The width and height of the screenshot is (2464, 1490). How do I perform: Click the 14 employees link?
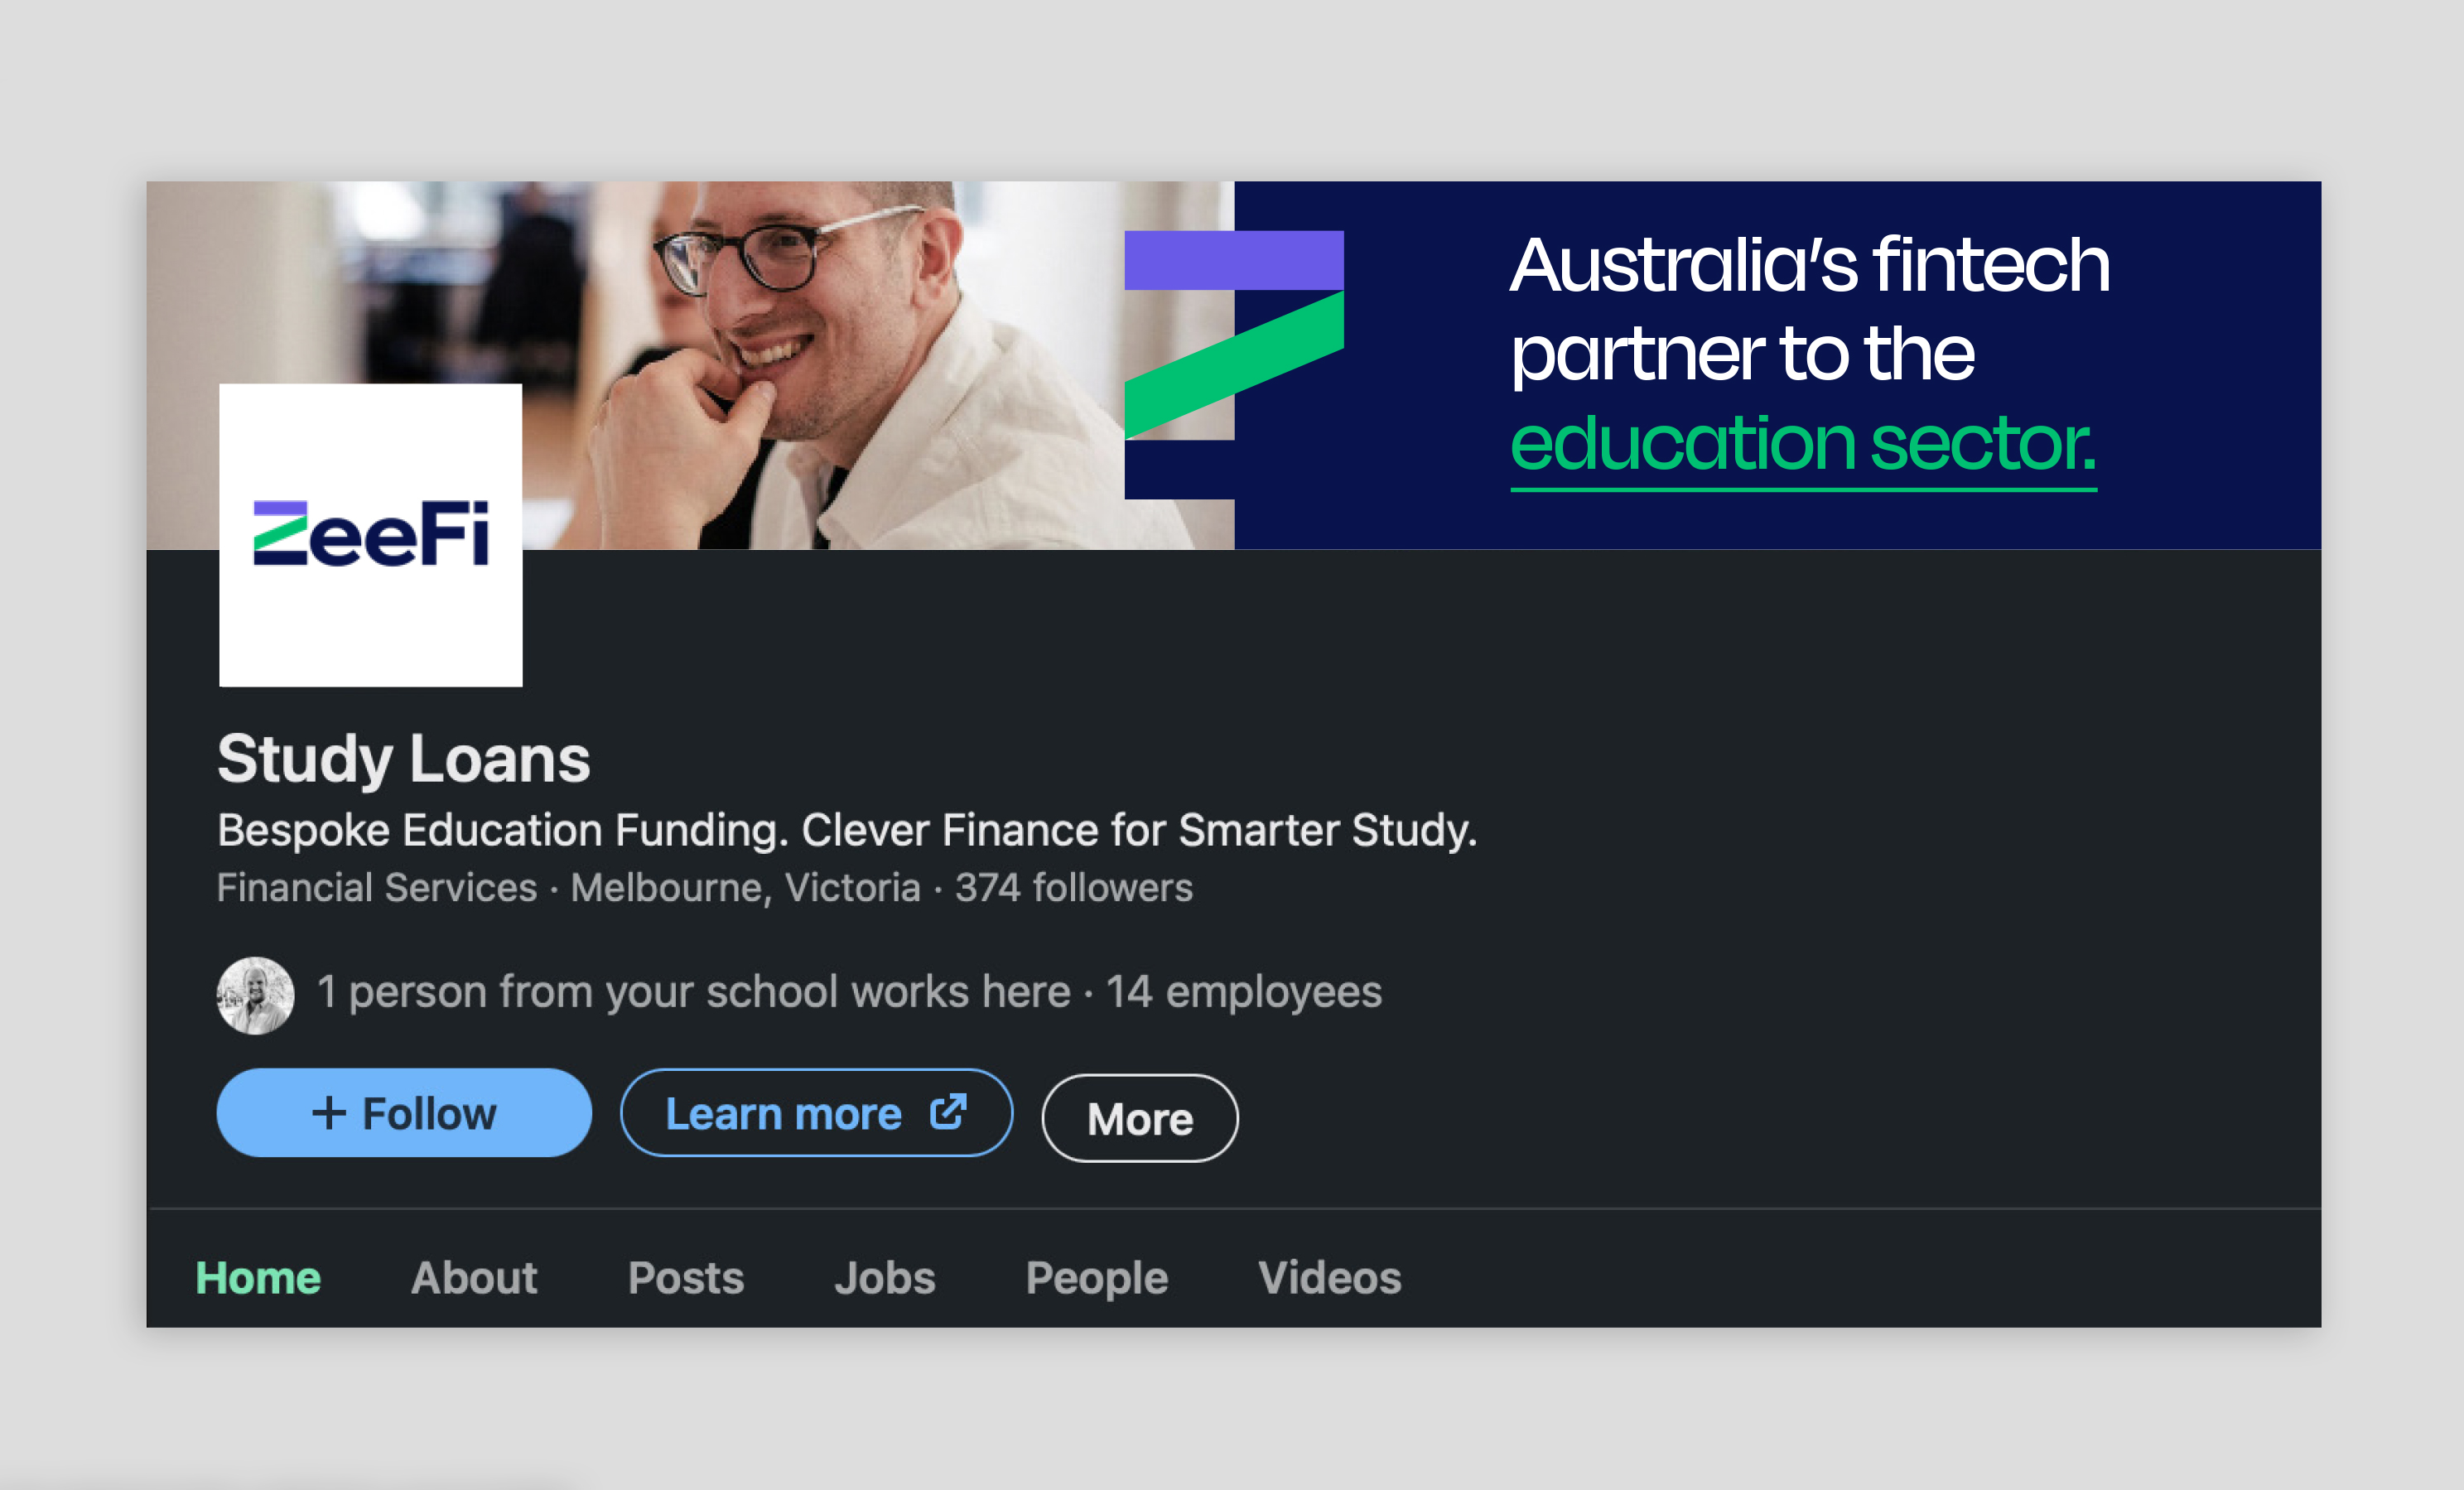click(1244, 992)
